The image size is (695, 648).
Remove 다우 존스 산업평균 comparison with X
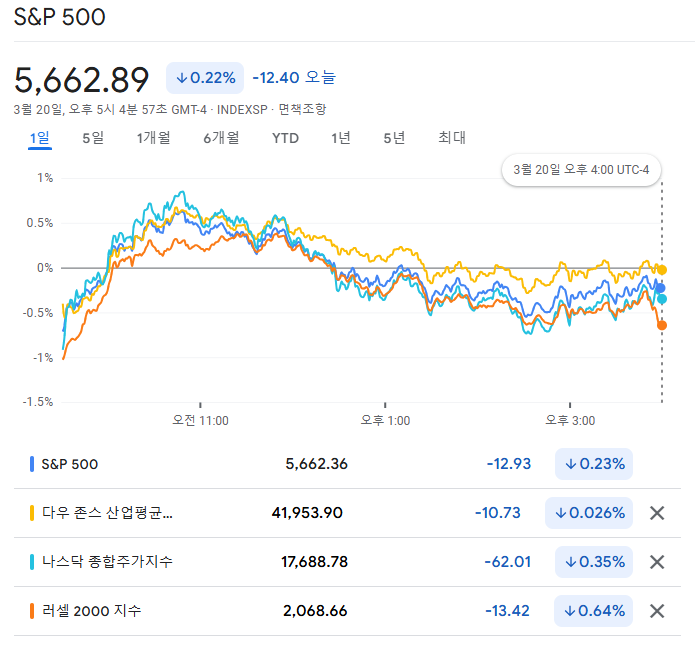[x=657, y=513]
